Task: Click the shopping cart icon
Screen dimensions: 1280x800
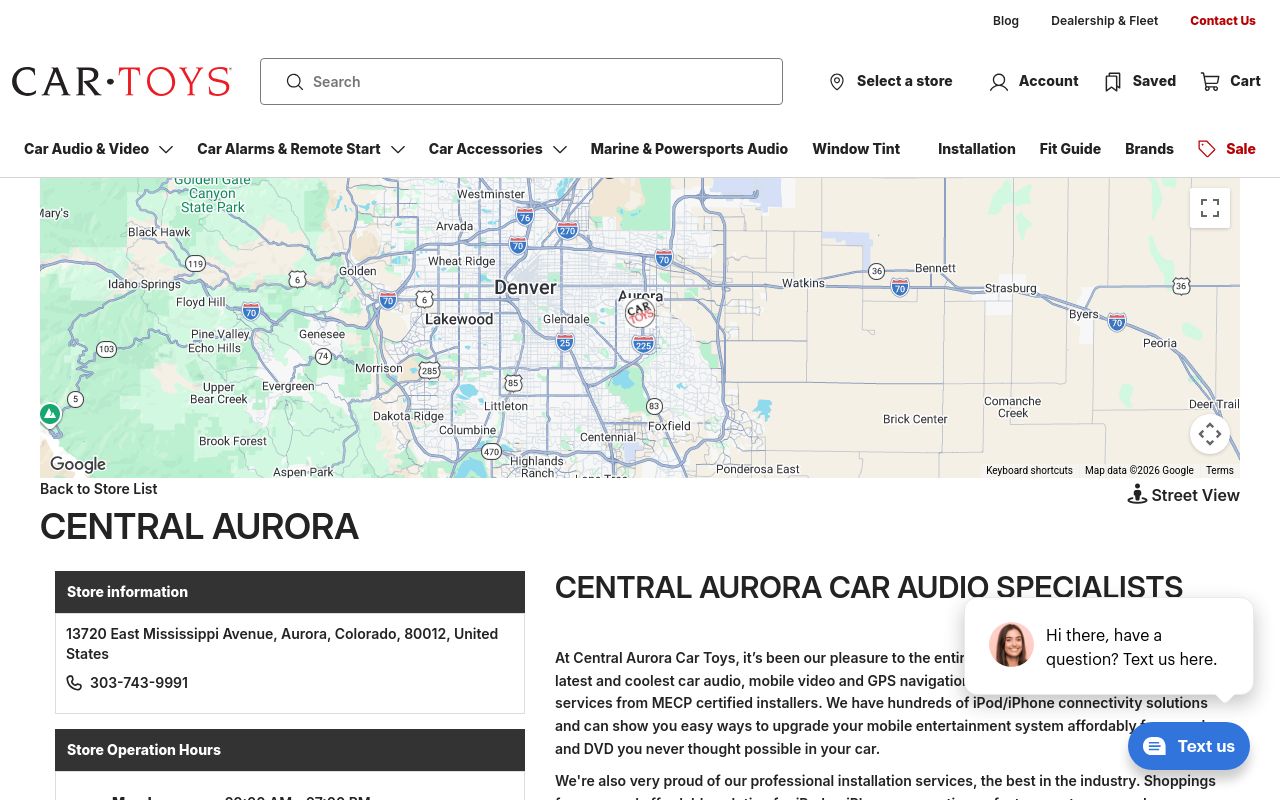Action: [x=1210, y=81]
